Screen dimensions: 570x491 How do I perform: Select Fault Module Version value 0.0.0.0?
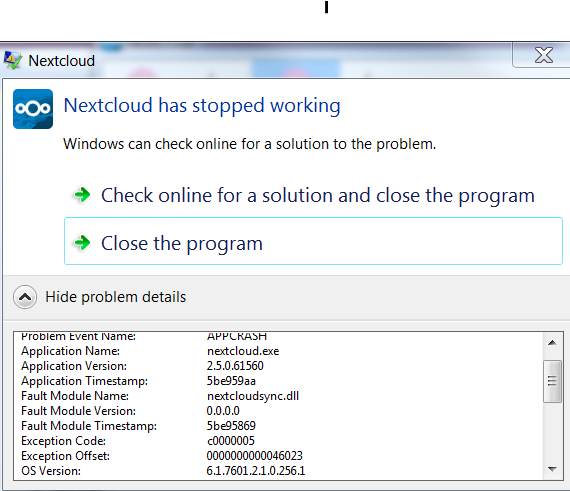[x=223, y=411]
